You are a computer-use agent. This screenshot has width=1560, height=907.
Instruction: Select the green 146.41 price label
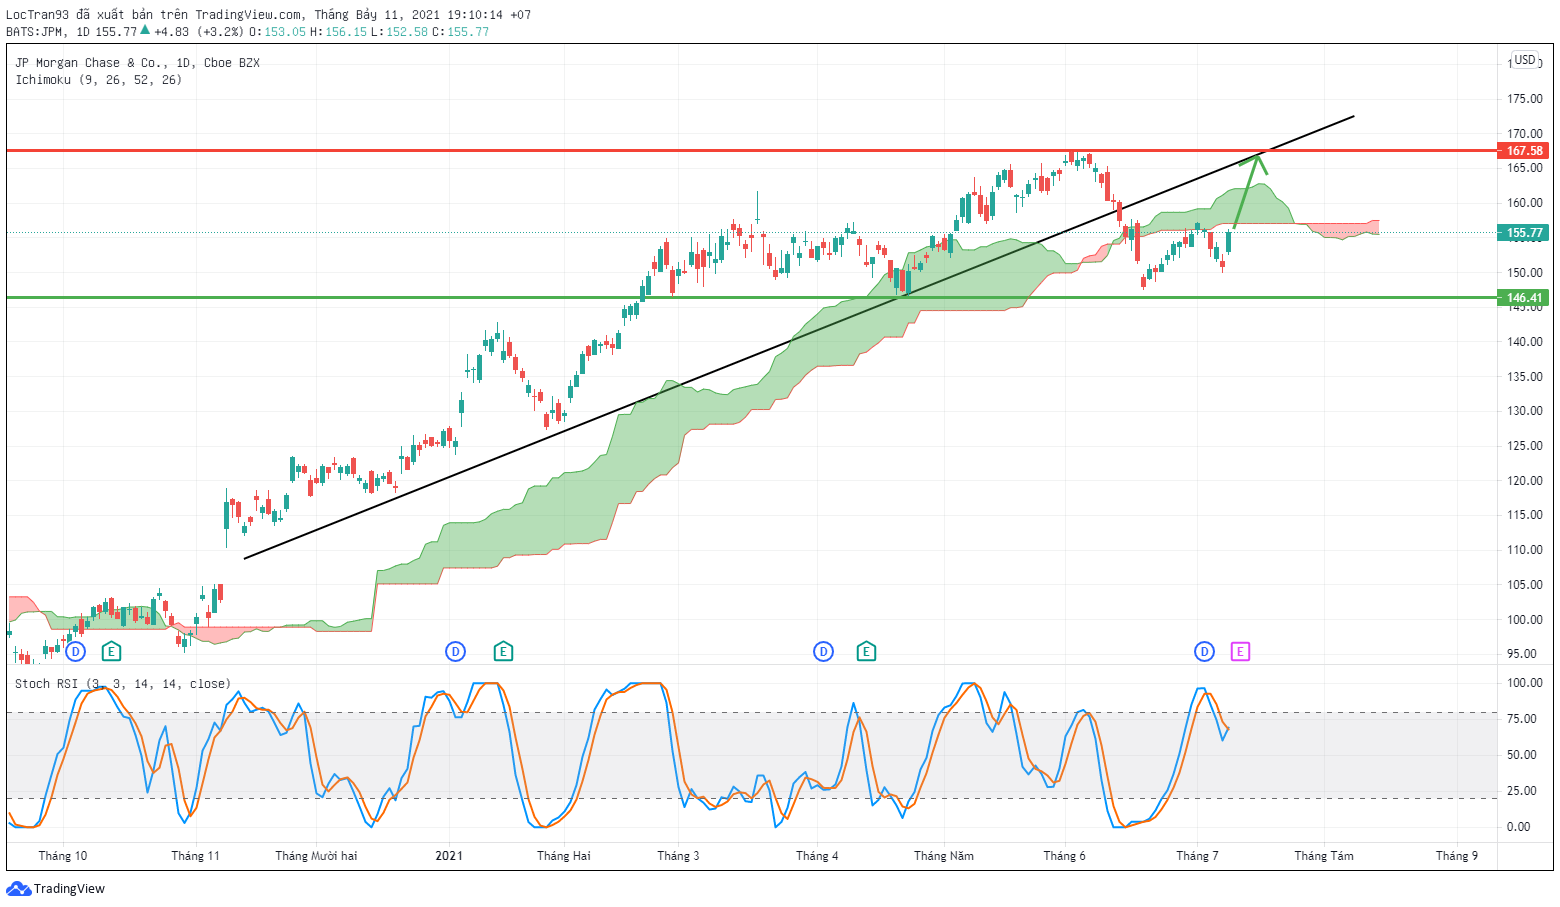[x=1524, y=298]
